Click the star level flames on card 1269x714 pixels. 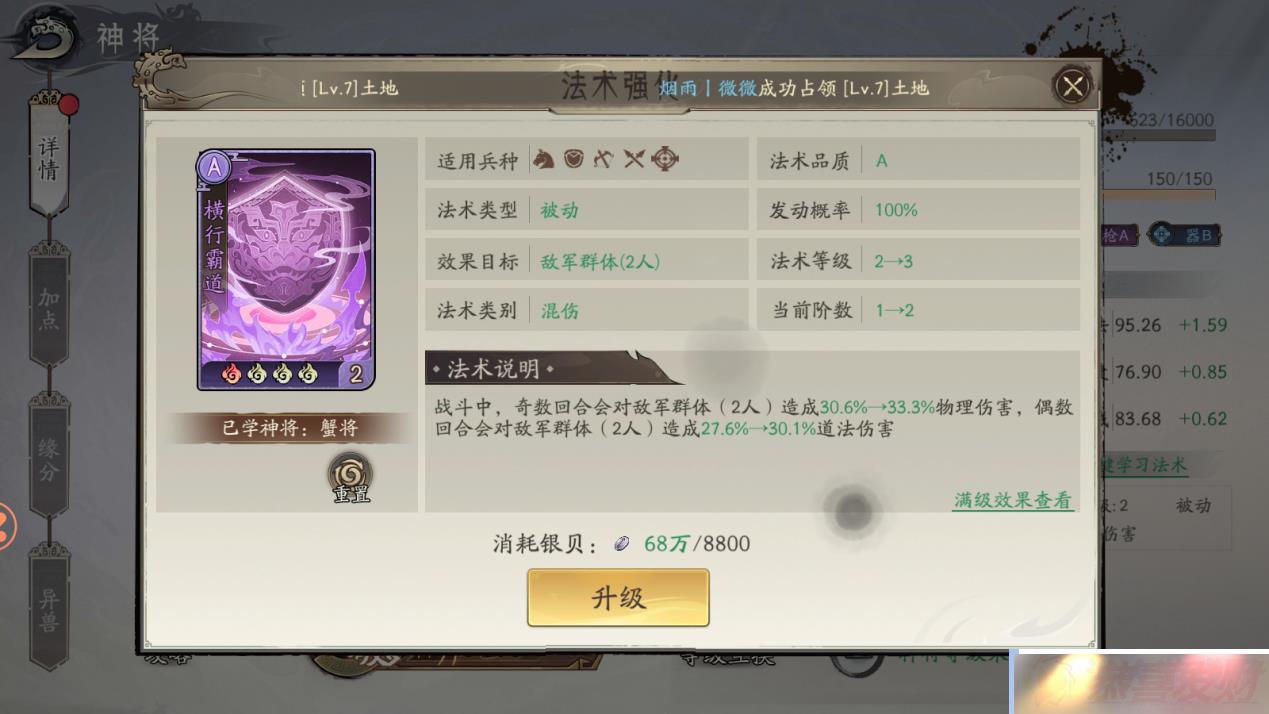(x=270, y=374)
